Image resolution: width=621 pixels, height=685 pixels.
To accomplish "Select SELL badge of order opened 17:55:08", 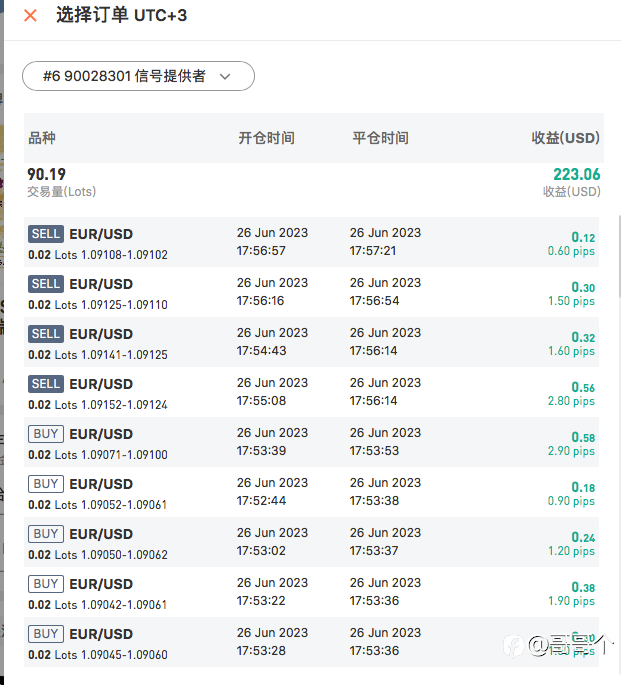I will pyautogui.click(x=46, y=384).
